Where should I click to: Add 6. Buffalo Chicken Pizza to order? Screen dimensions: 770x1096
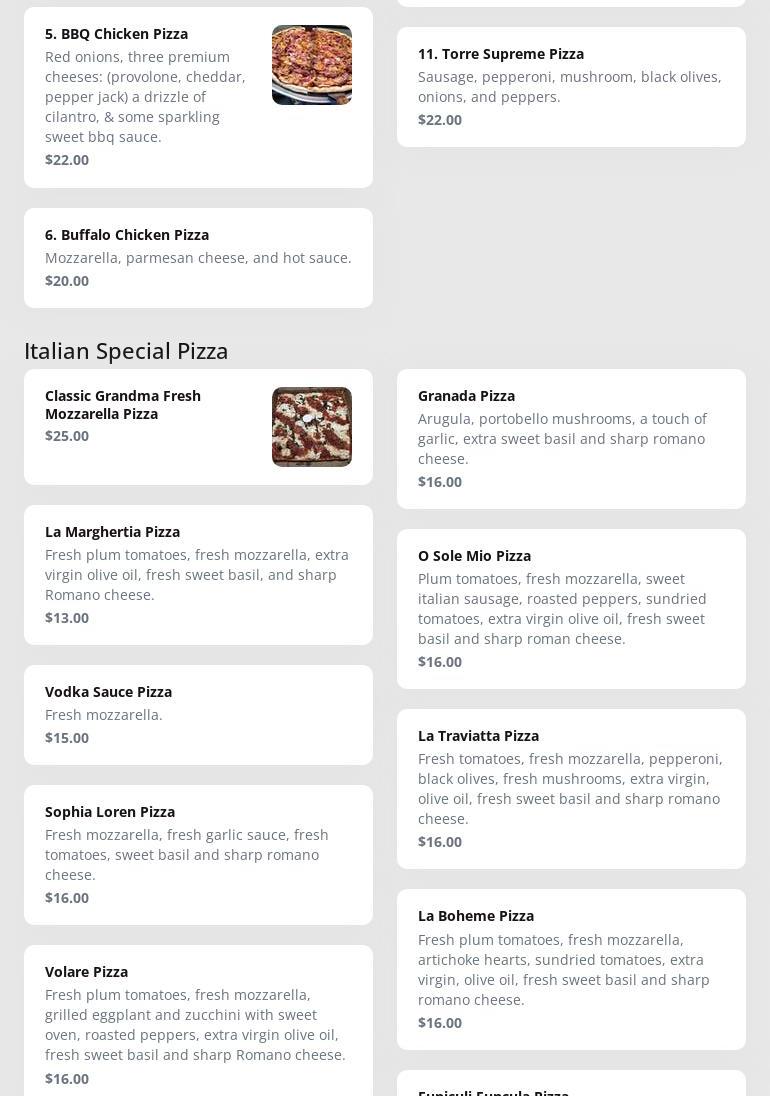tap(198, 258)
